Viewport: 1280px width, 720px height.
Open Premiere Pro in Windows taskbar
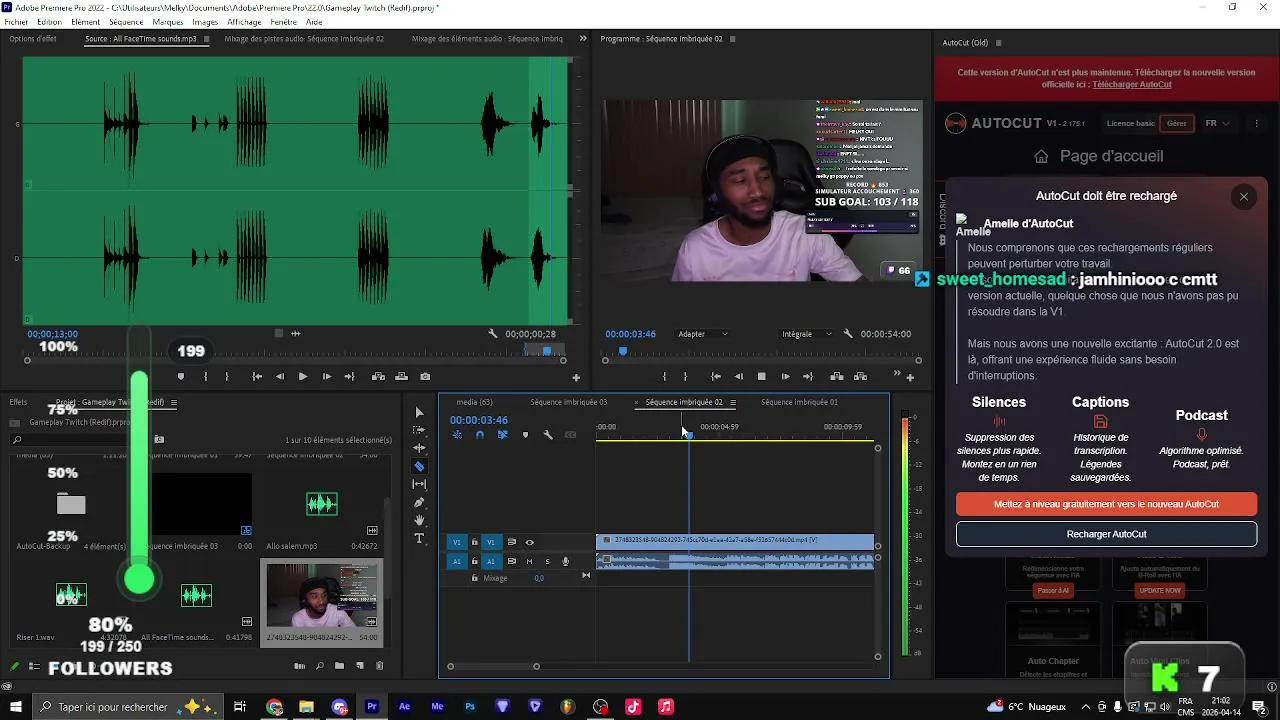tap(372, 706)
